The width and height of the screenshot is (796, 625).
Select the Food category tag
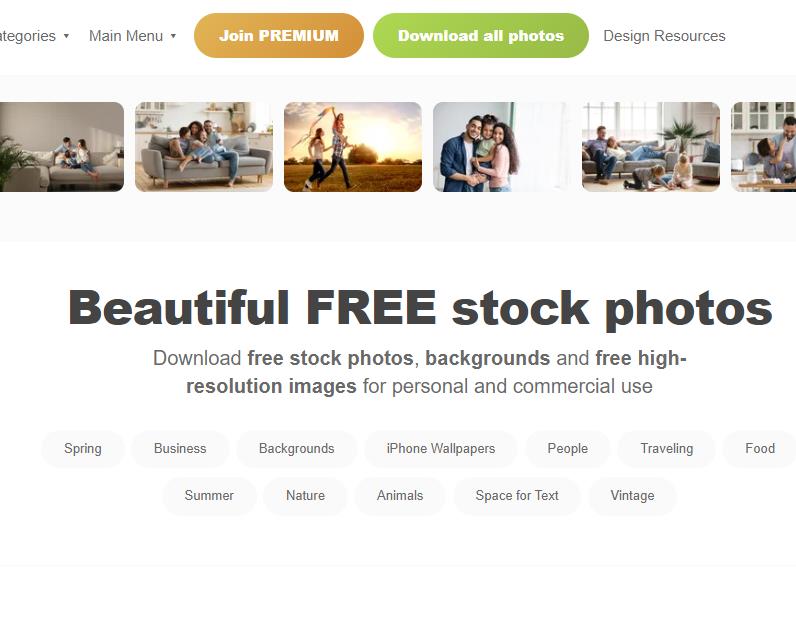tap(760, 449)
